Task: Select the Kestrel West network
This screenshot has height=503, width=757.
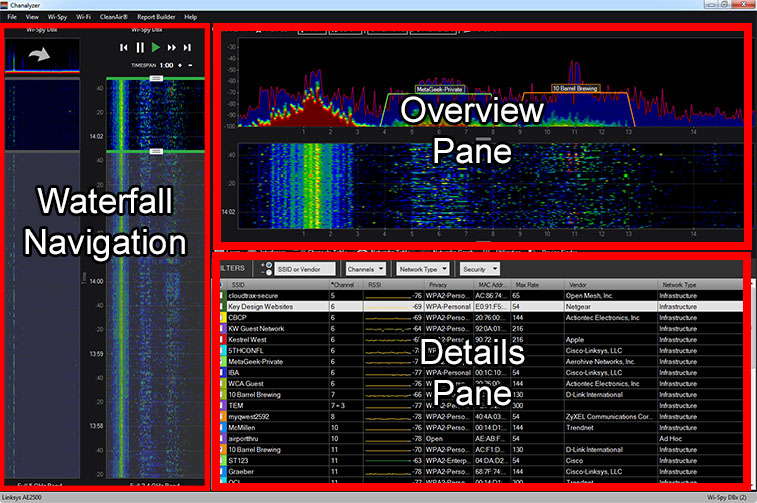Action: [x=247, y=340]
